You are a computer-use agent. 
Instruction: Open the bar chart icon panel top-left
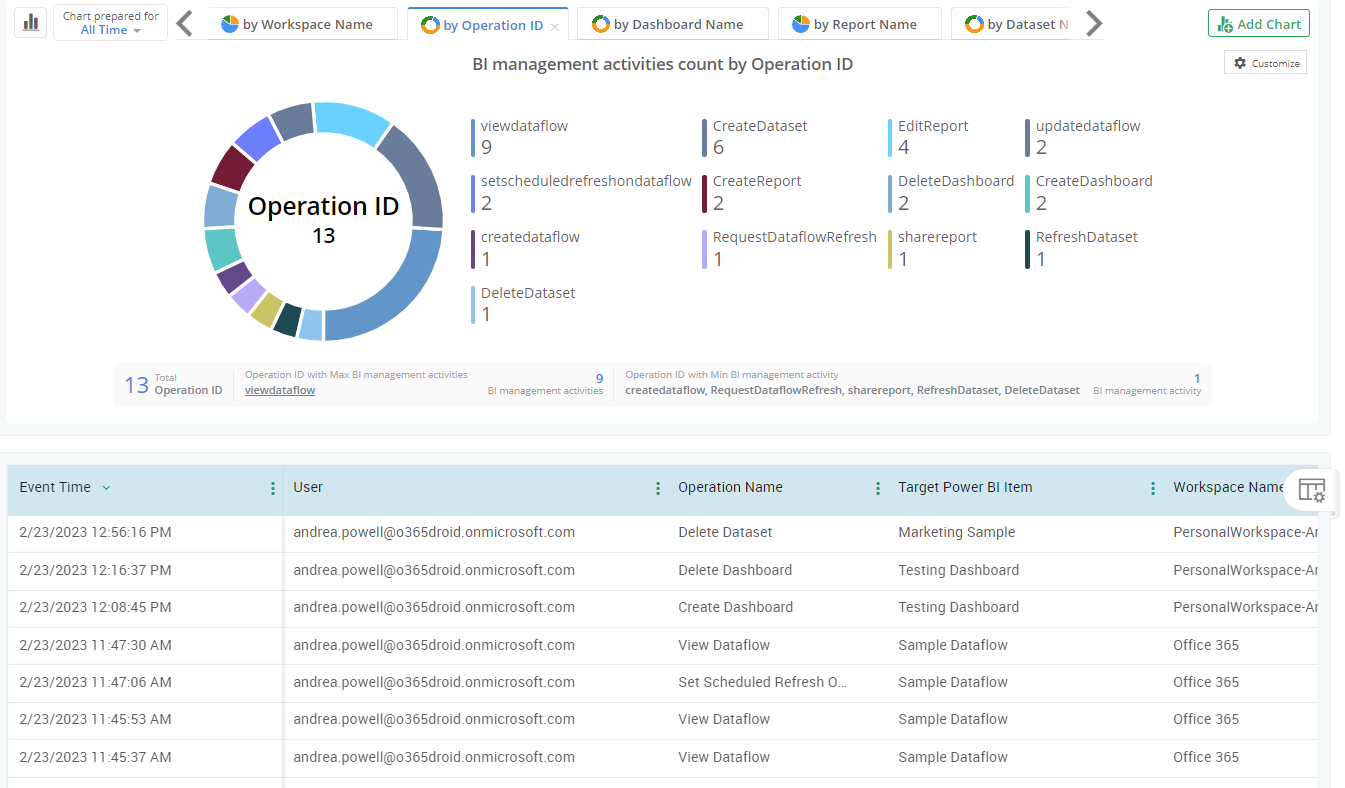[29, 22]
